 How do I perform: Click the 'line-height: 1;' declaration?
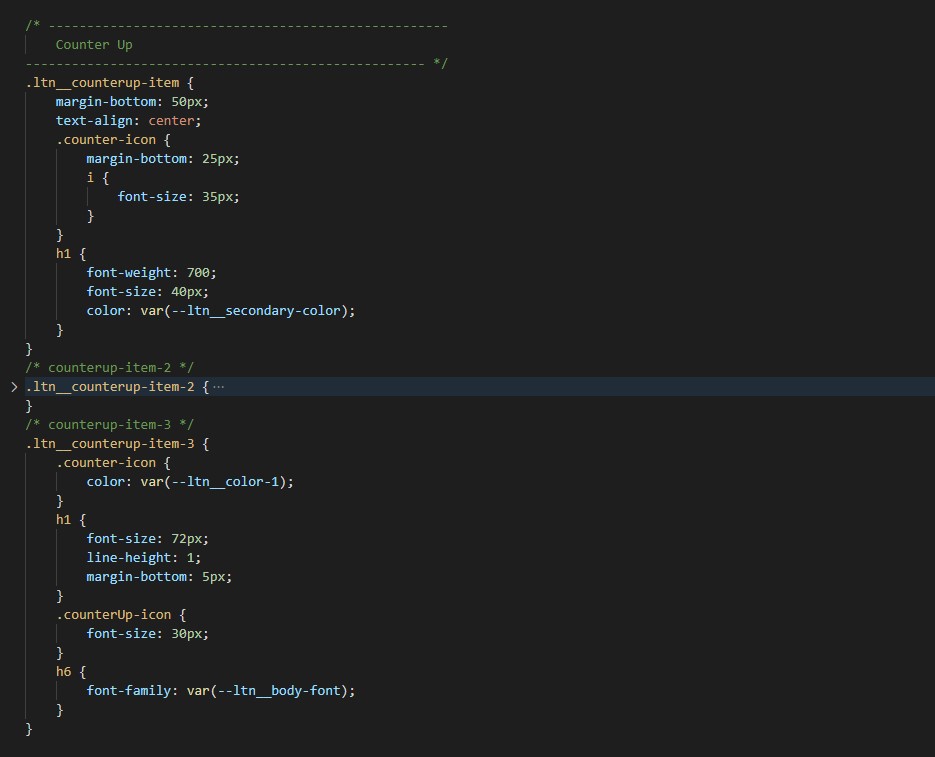pos(144,558)
